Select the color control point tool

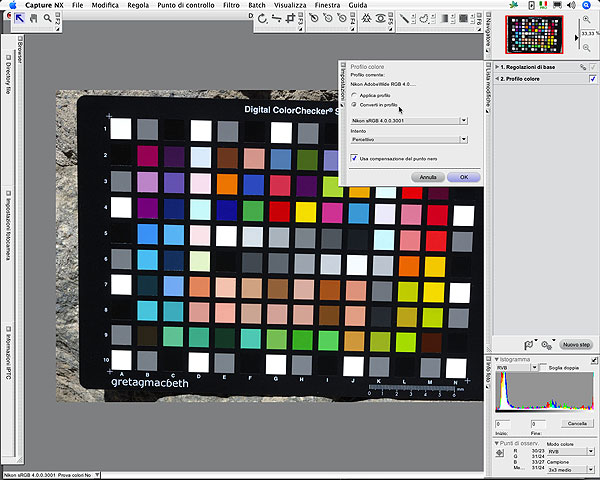[x=366, y=18]
